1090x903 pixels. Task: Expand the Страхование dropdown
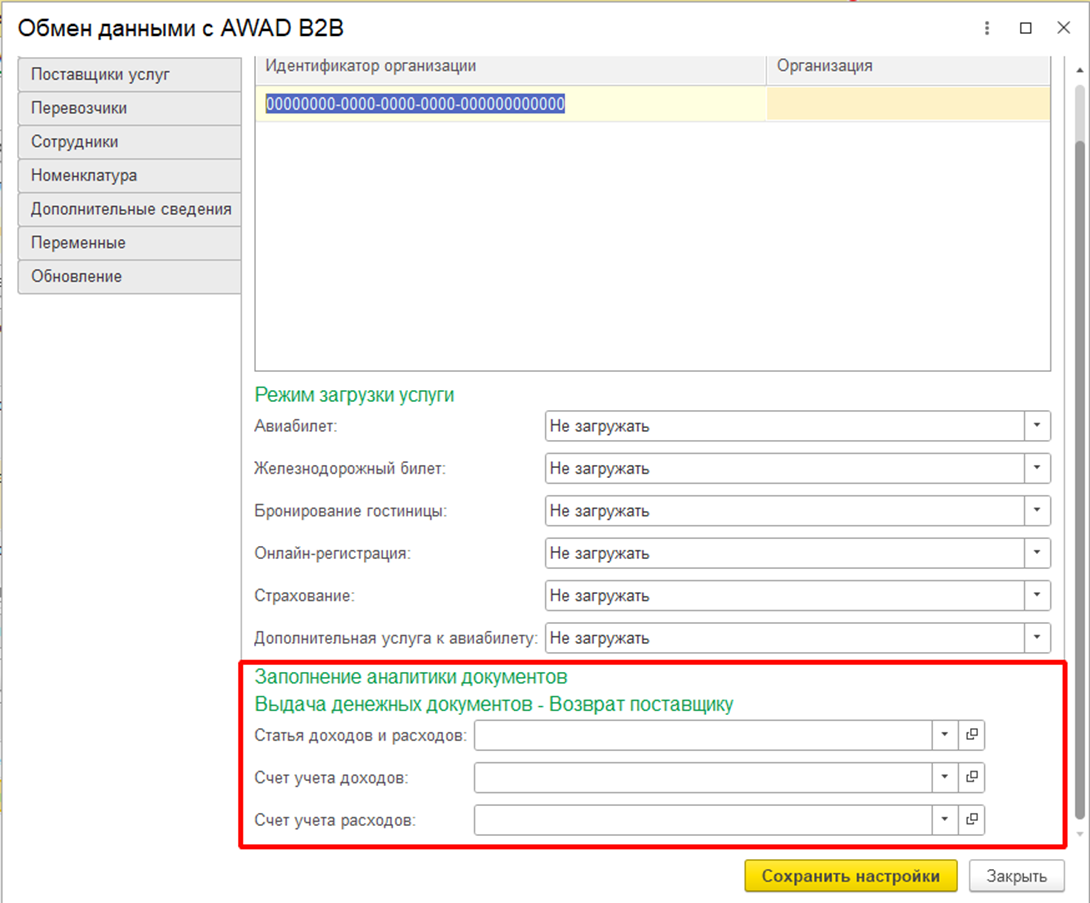coord(1037,596)
